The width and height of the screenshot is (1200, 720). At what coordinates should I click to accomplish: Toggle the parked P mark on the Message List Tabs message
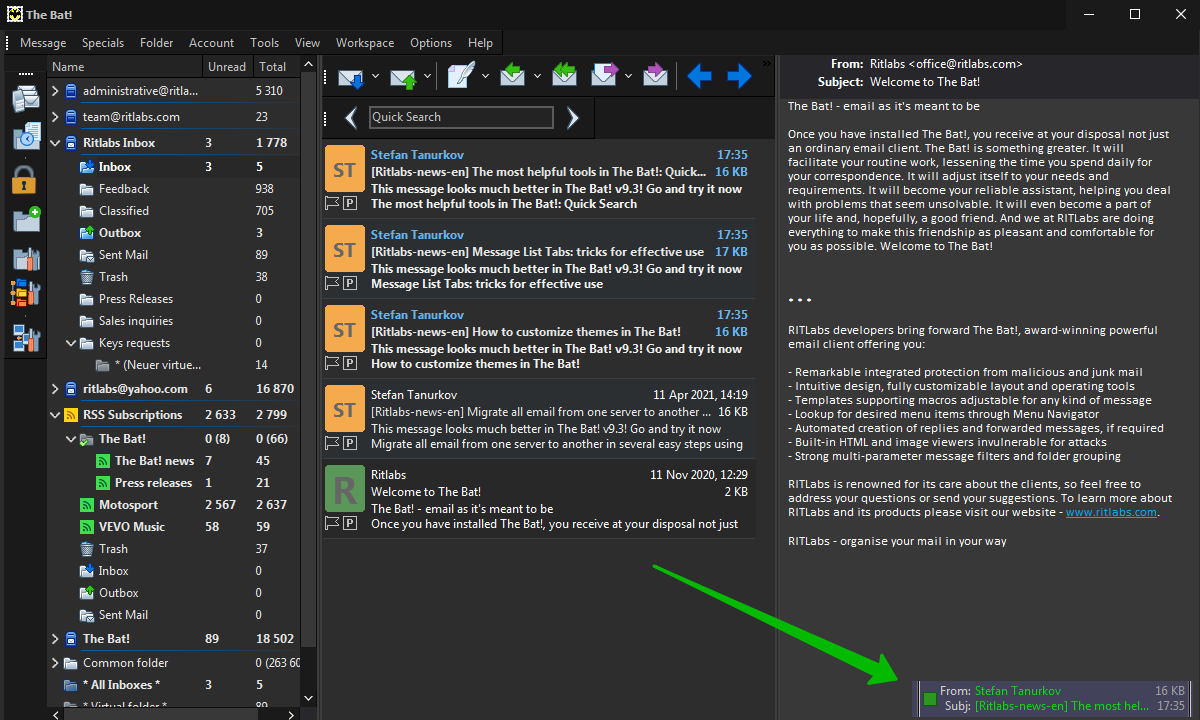coord(350,283)
